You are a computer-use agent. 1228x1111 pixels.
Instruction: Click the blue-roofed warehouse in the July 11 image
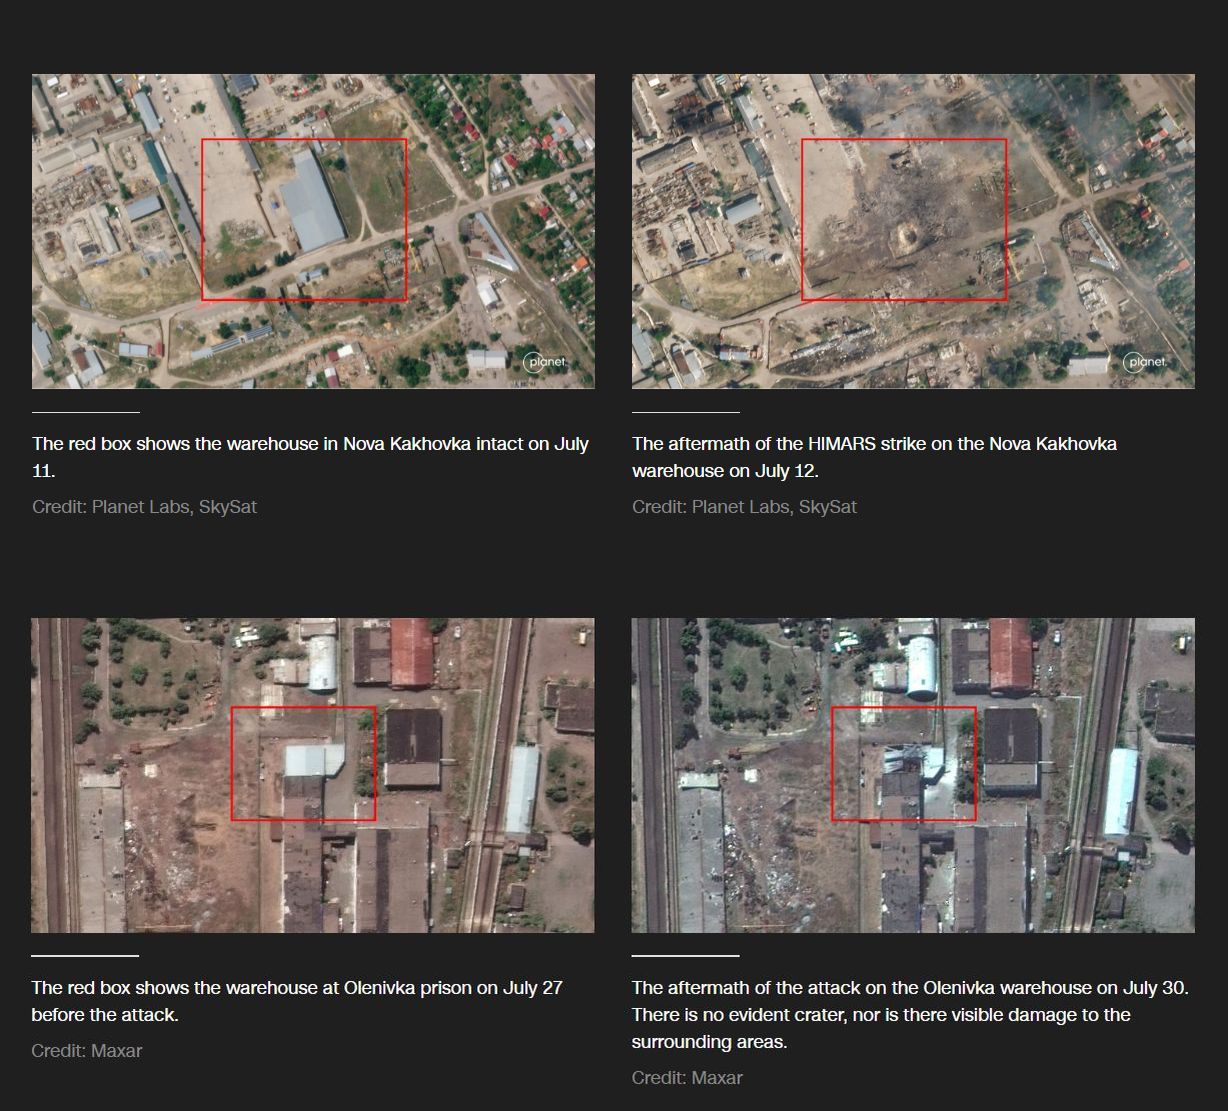(x=313, y=202)
